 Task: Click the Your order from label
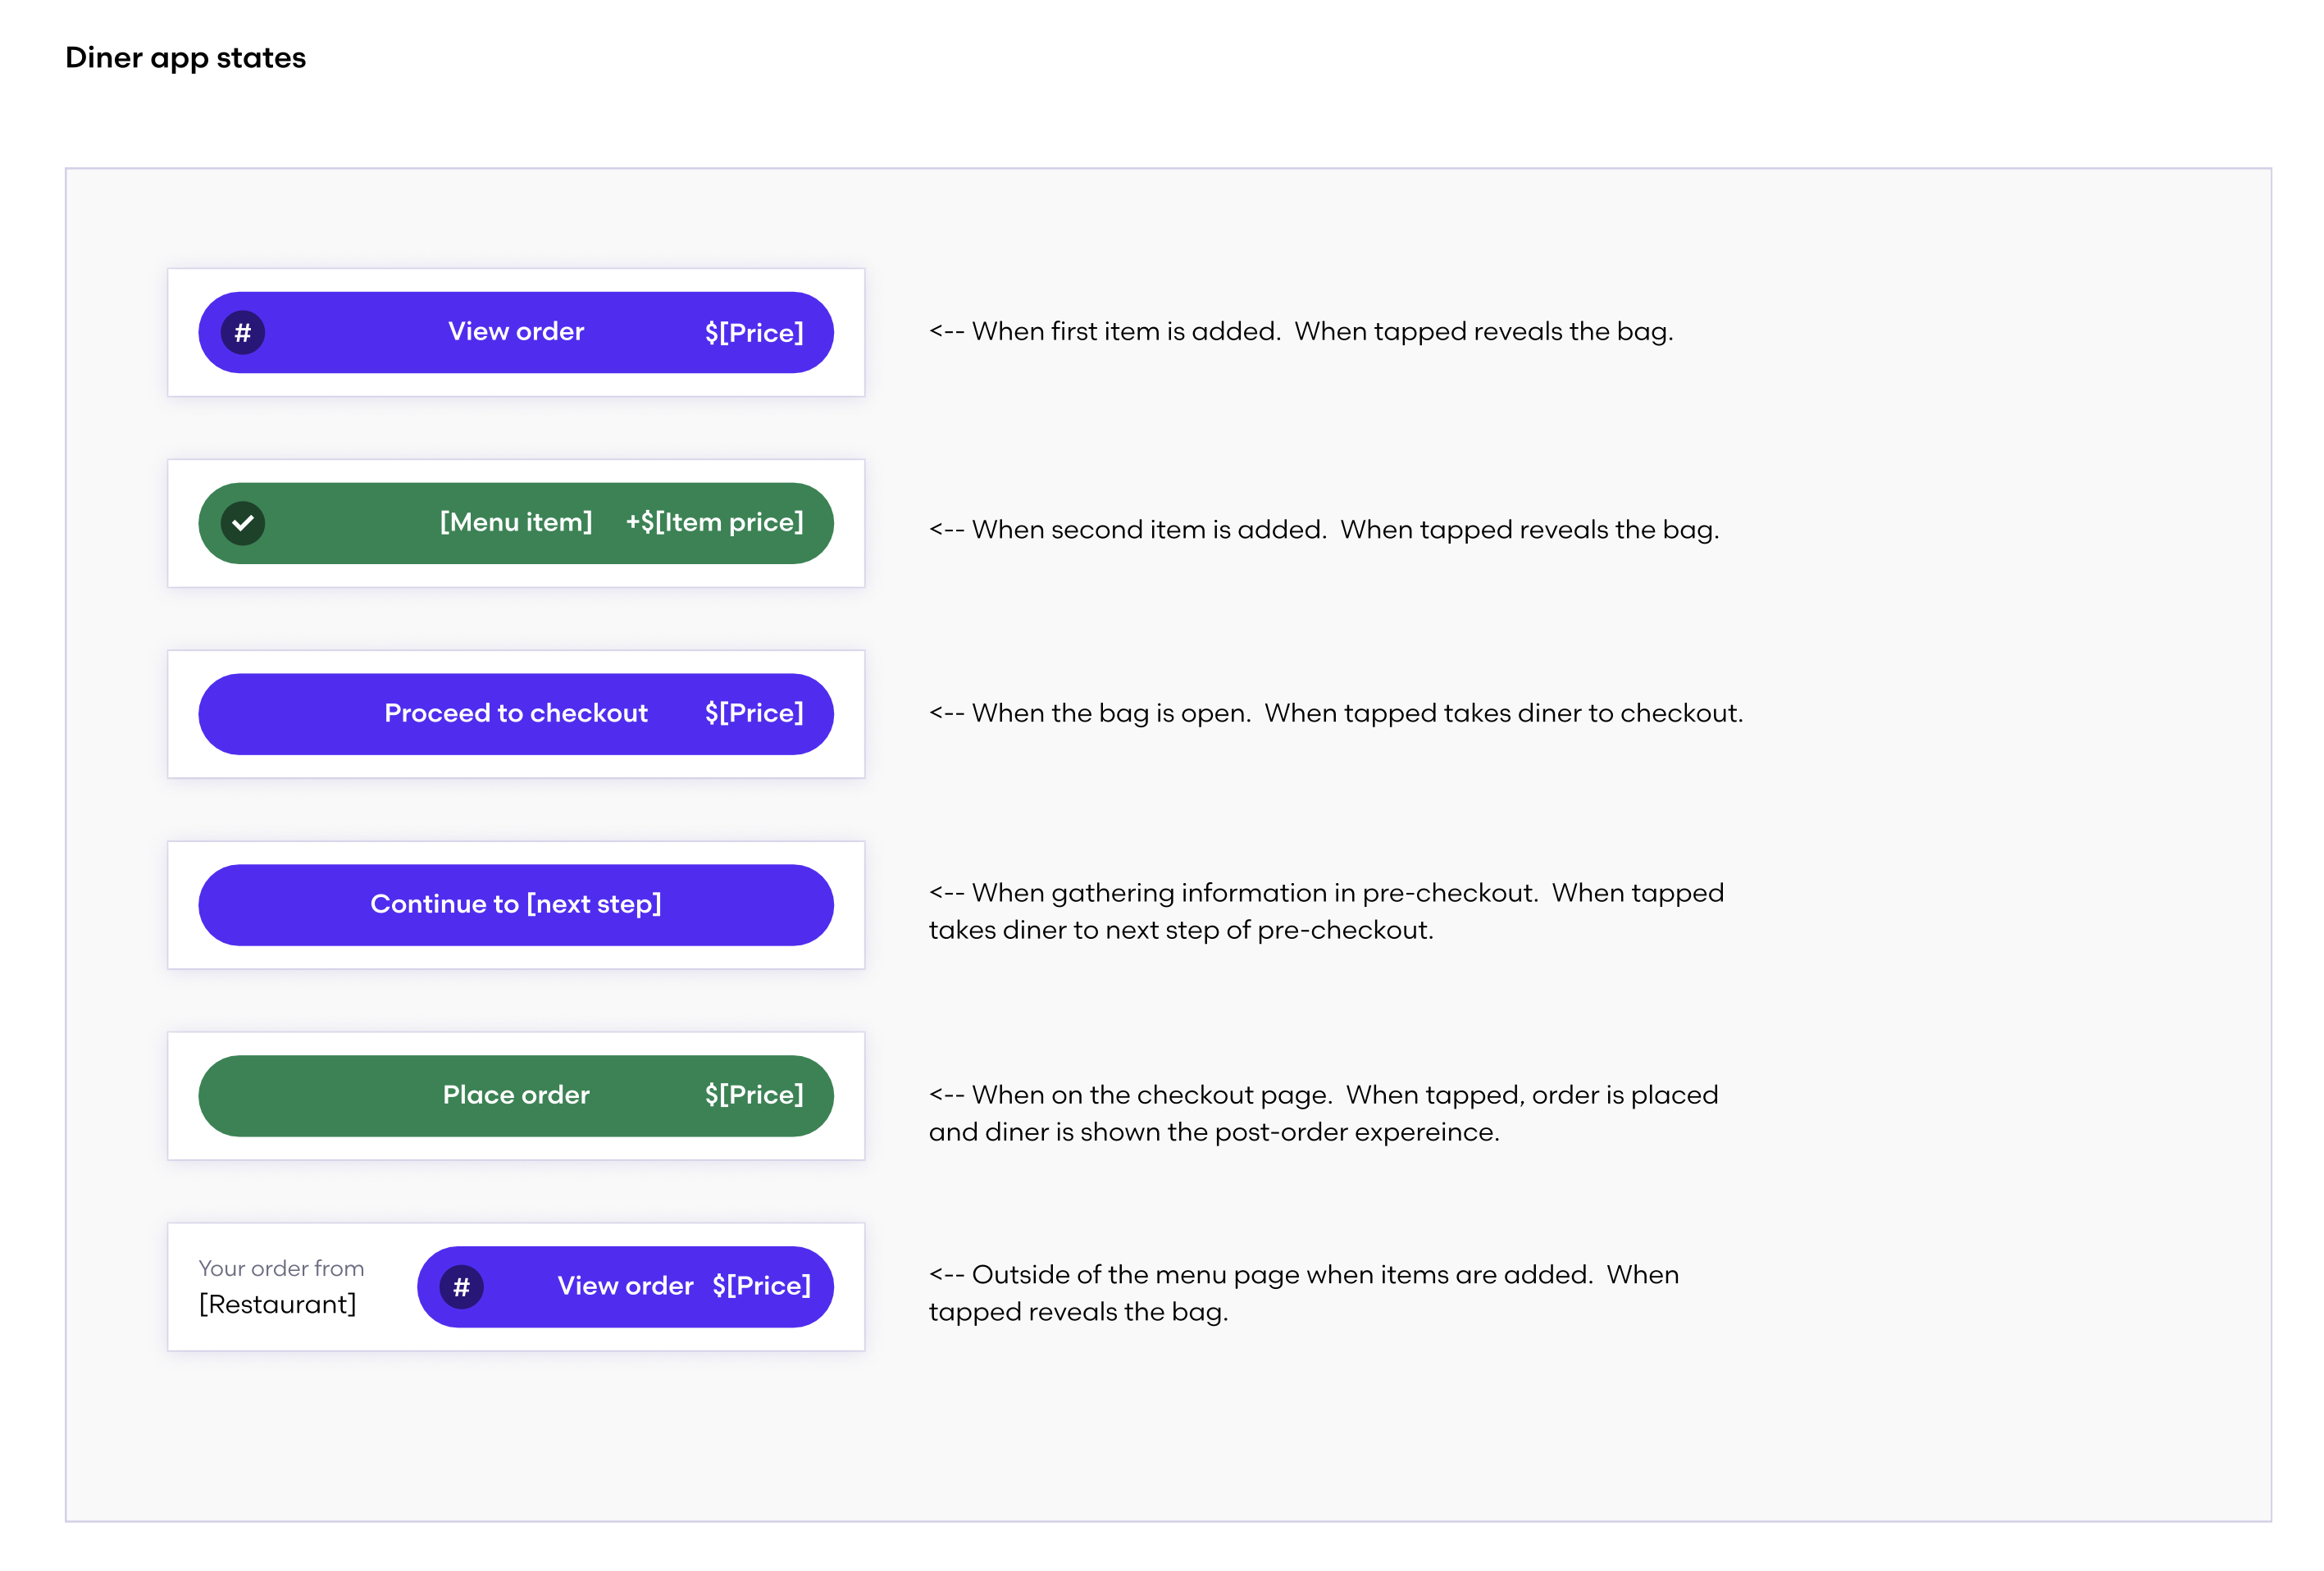coord(281,1268)
